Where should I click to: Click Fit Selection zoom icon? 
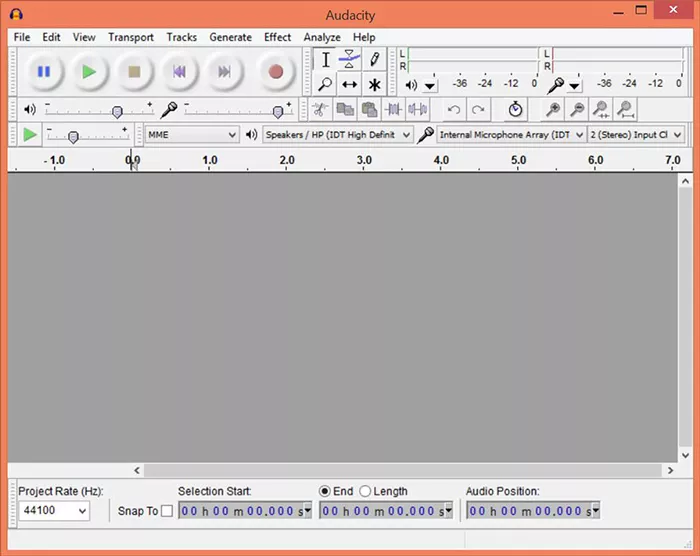pos(601,109)
